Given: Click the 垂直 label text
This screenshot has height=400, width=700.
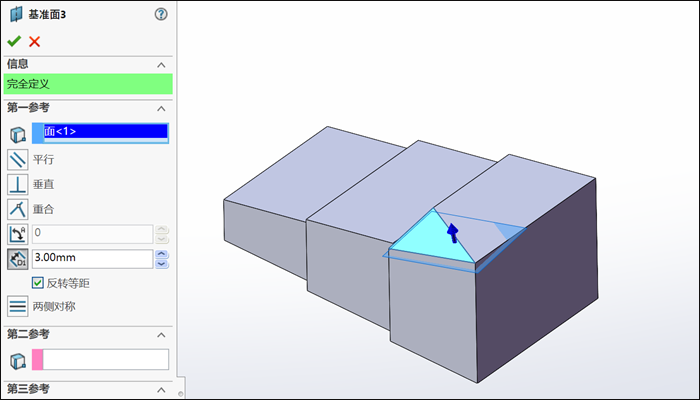Looking at the screenshot, I should (43, 184).
